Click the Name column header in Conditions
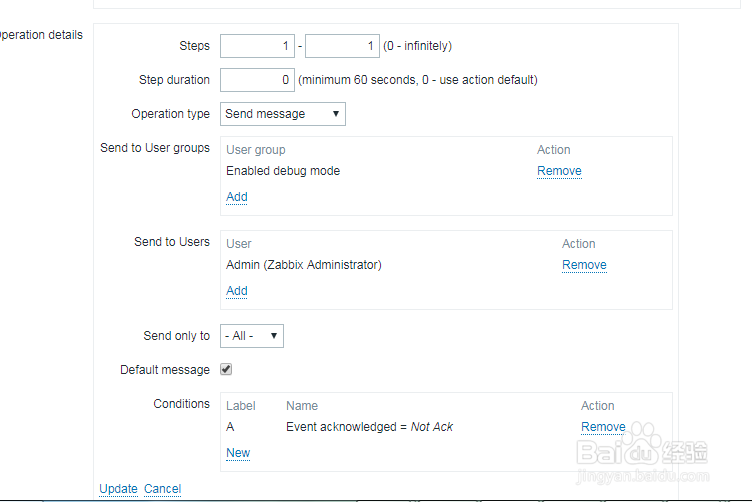The height and width of the screenshot is (502, 752). pyautogui.click(x=302, y=406)
